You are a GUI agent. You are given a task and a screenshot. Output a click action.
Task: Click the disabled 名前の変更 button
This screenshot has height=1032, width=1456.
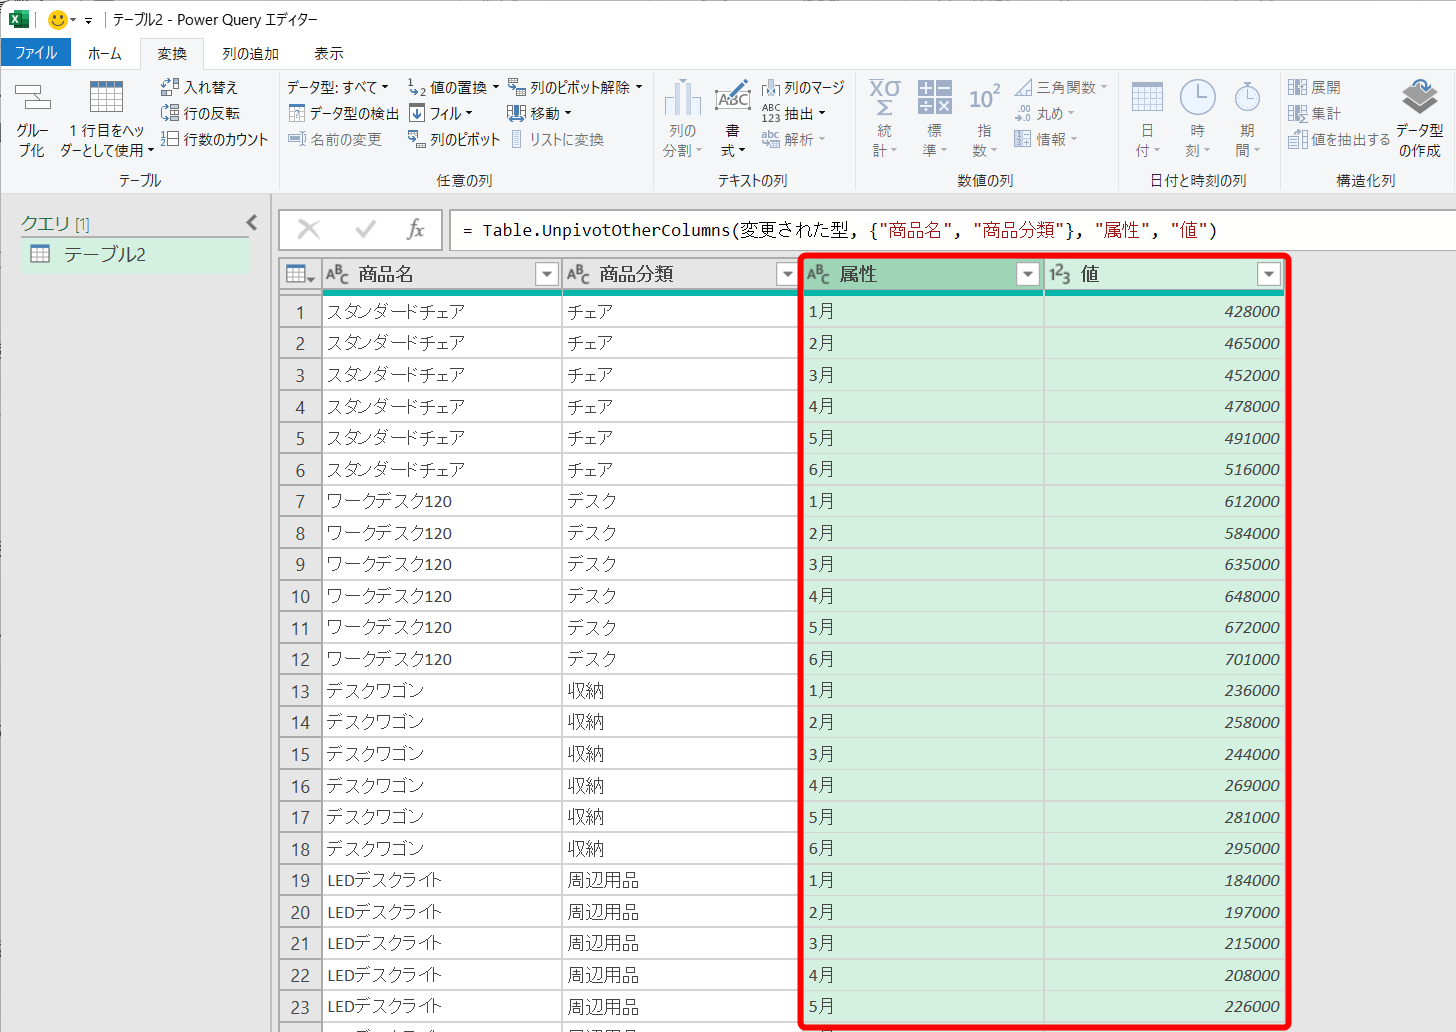pyautogui.click(x=334, y=139)
